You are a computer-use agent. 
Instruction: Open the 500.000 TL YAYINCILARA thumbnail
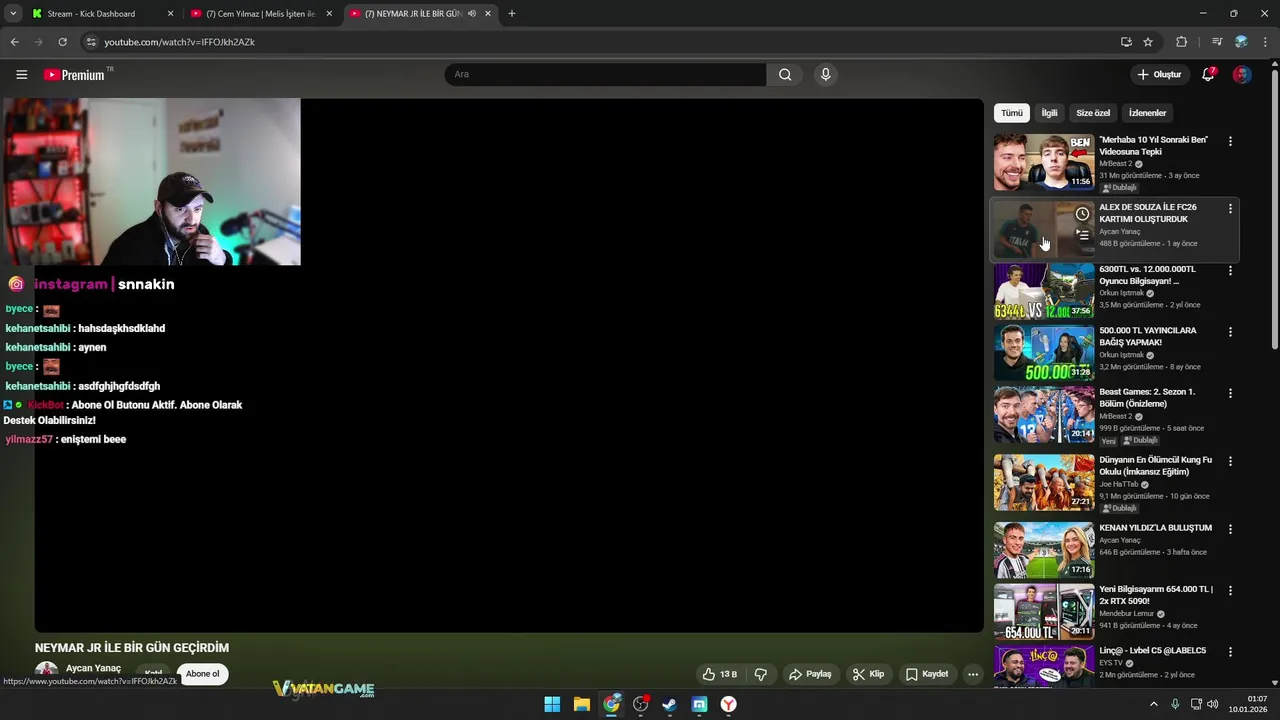click(x=1044, y=353)
